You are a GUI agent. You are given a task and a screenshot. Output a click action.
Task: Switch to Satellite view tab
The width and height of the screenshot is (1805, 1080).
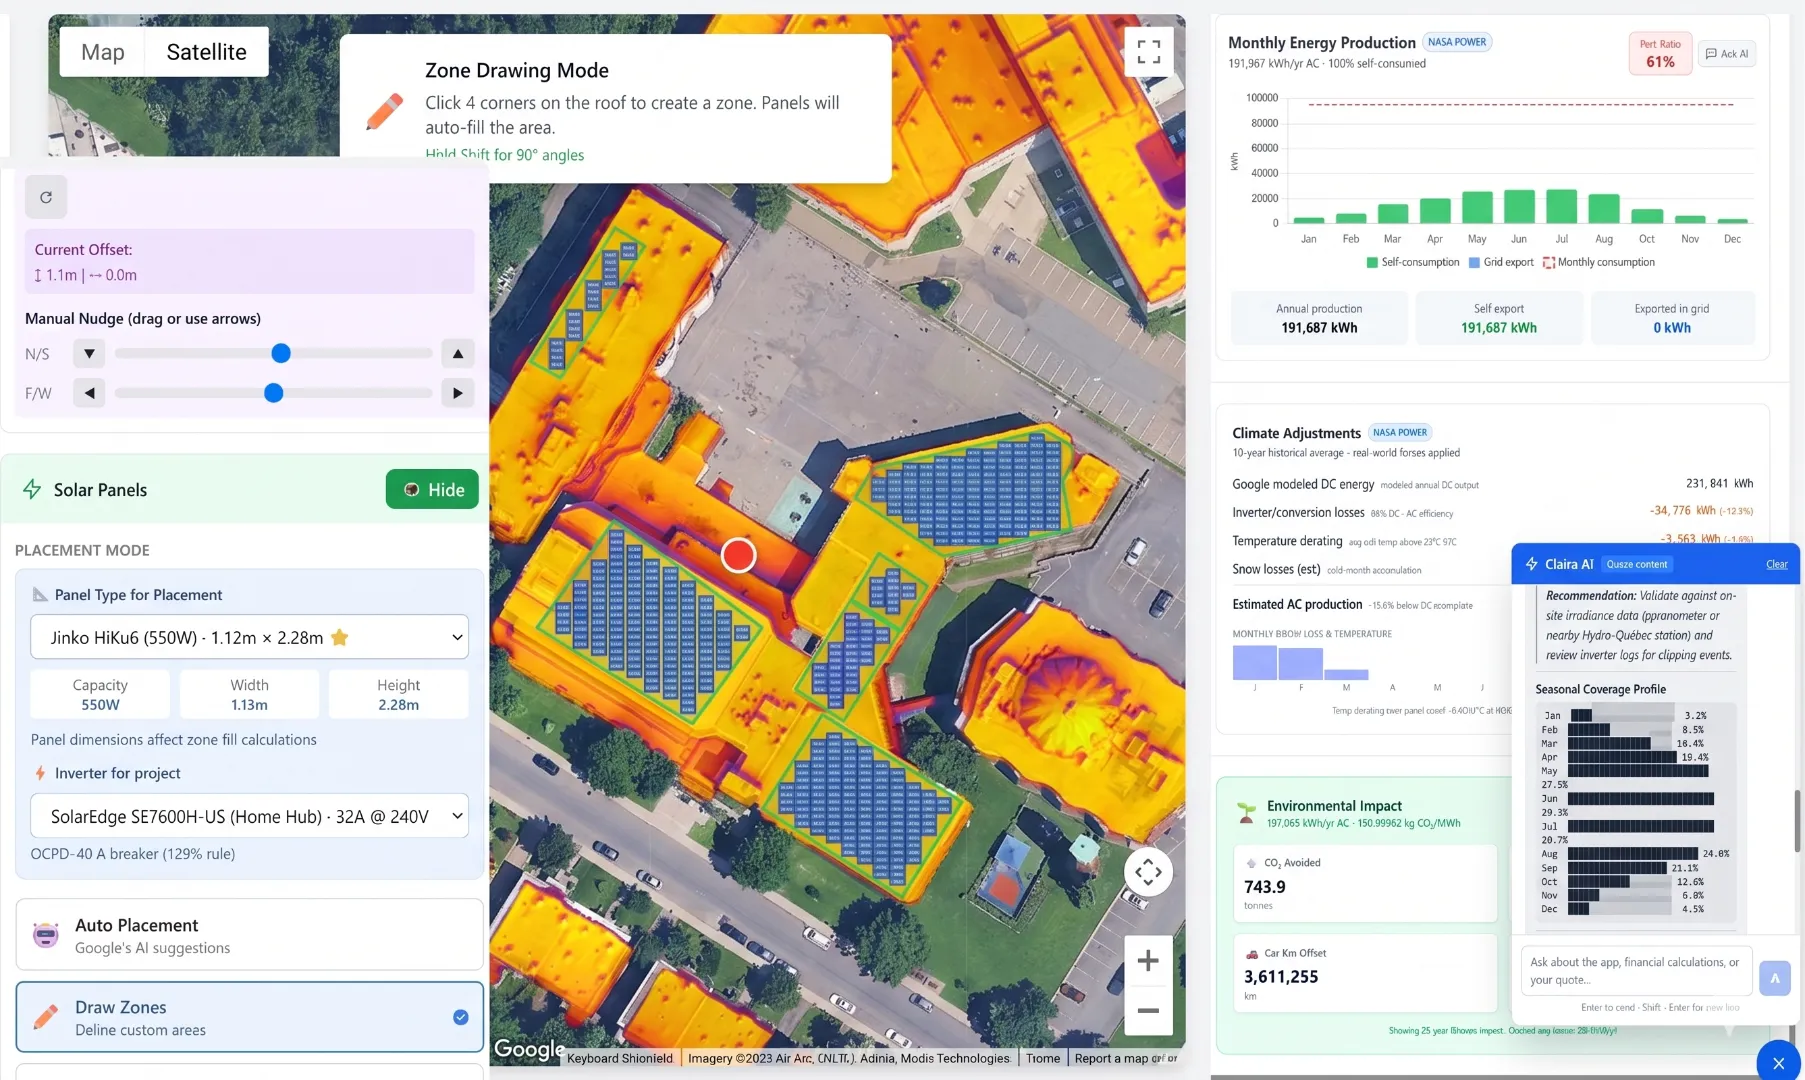206,52
